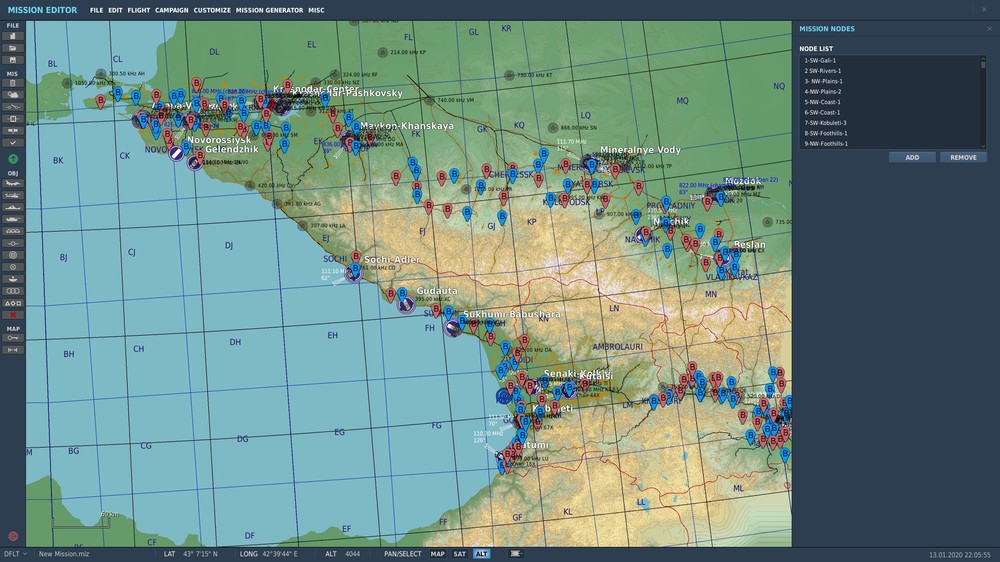1000x562 pixels.
Task: Open the FLIGHT menu
Action: 138,10
